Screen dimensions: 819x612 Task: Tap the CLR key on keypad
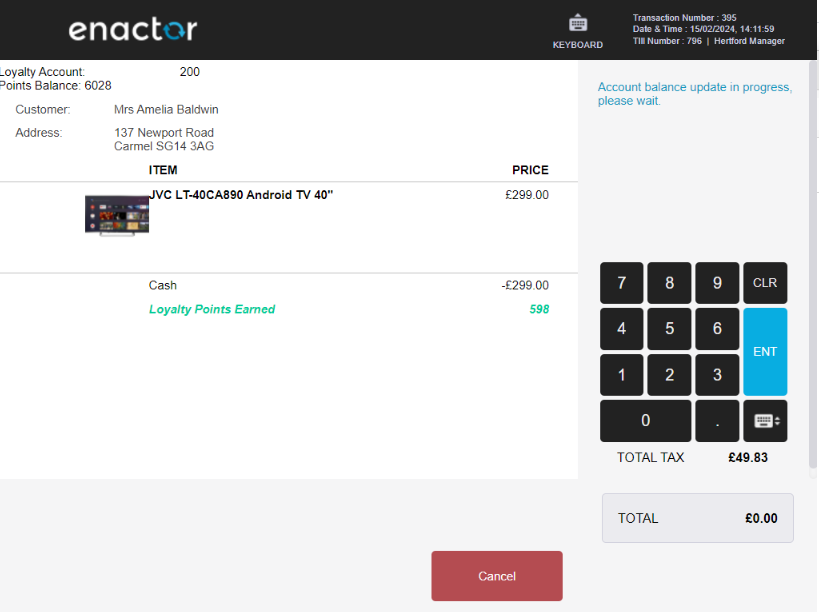click(765, 283)
